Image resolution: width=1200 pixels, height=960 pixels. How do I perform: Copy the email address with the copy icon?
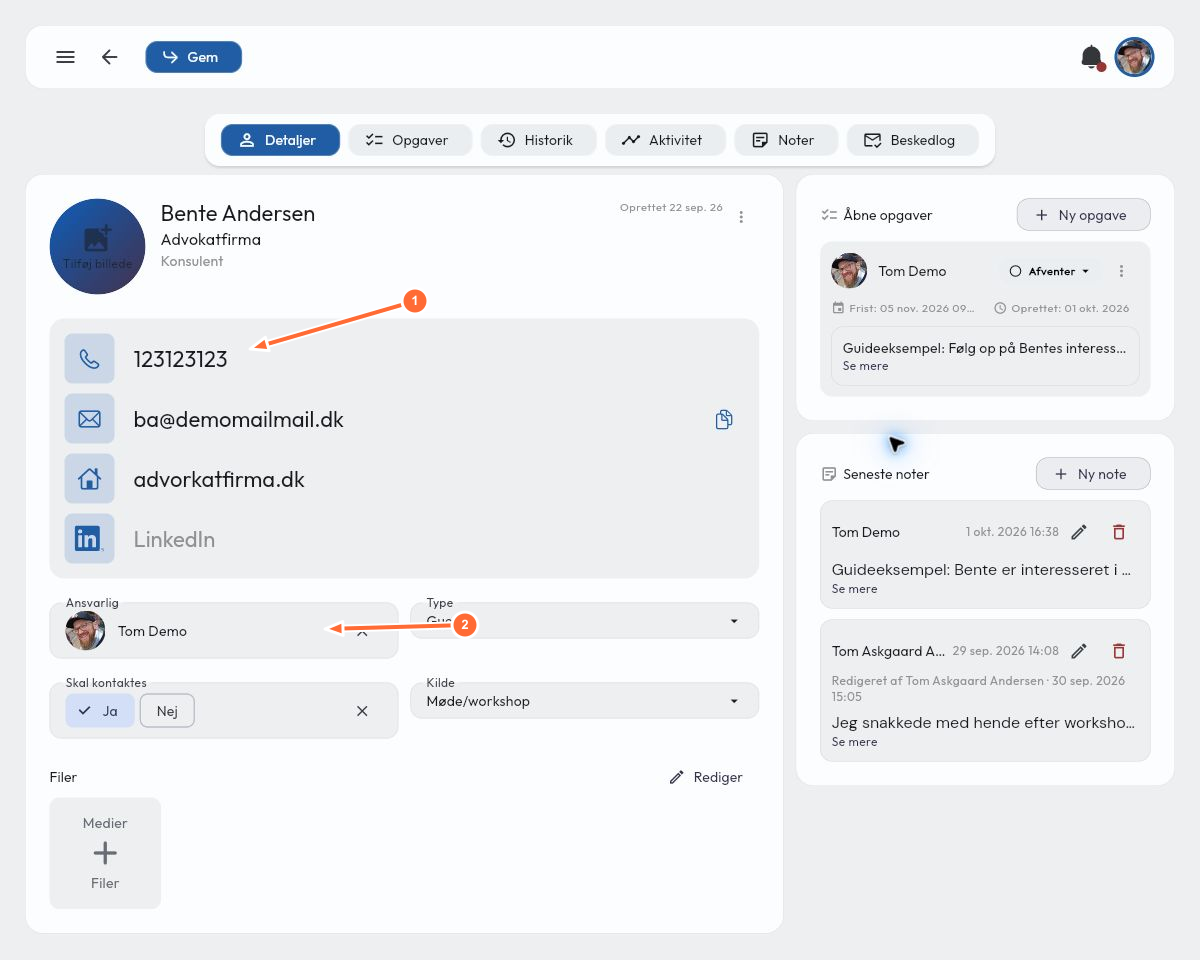724,420
